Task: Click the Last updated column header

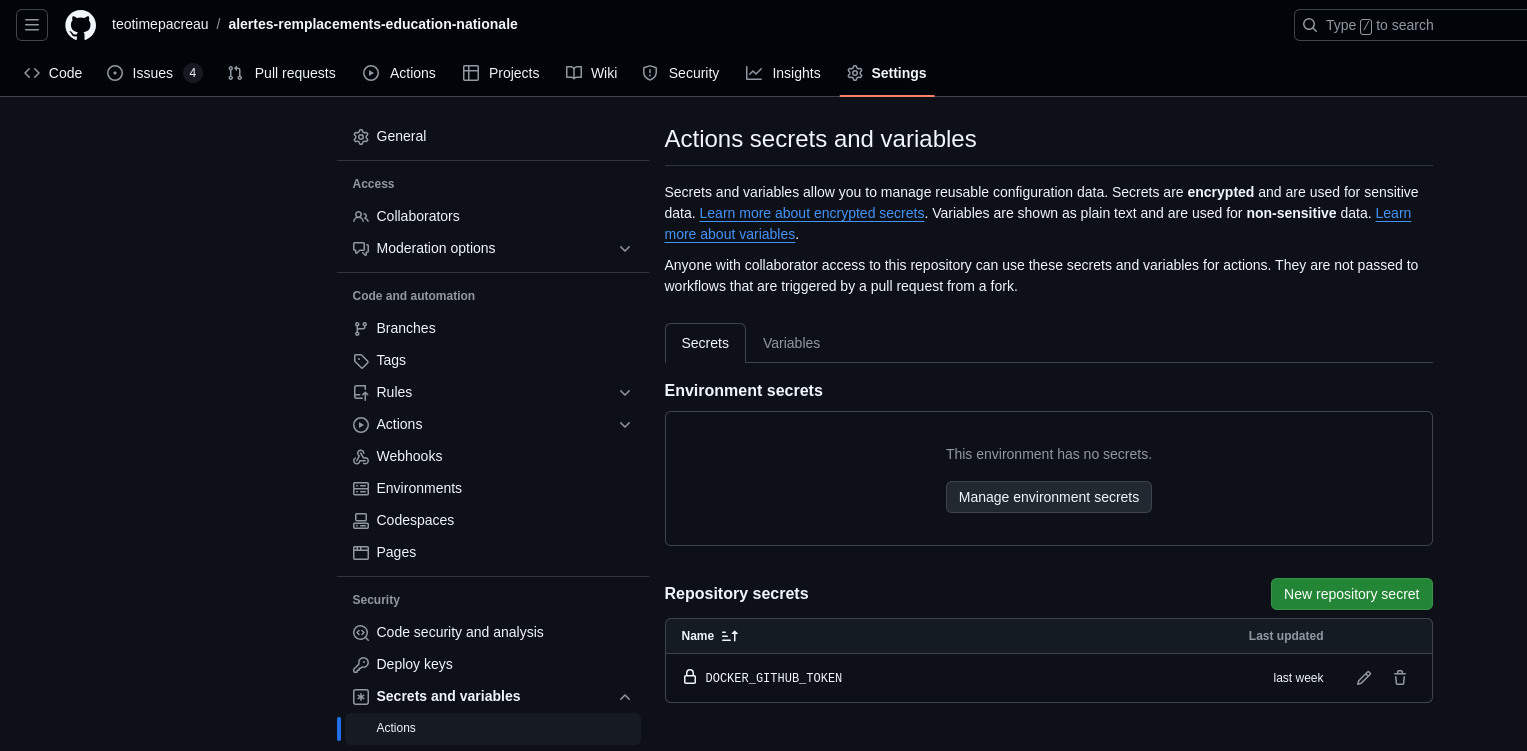Action: (x=1286, y=636)
